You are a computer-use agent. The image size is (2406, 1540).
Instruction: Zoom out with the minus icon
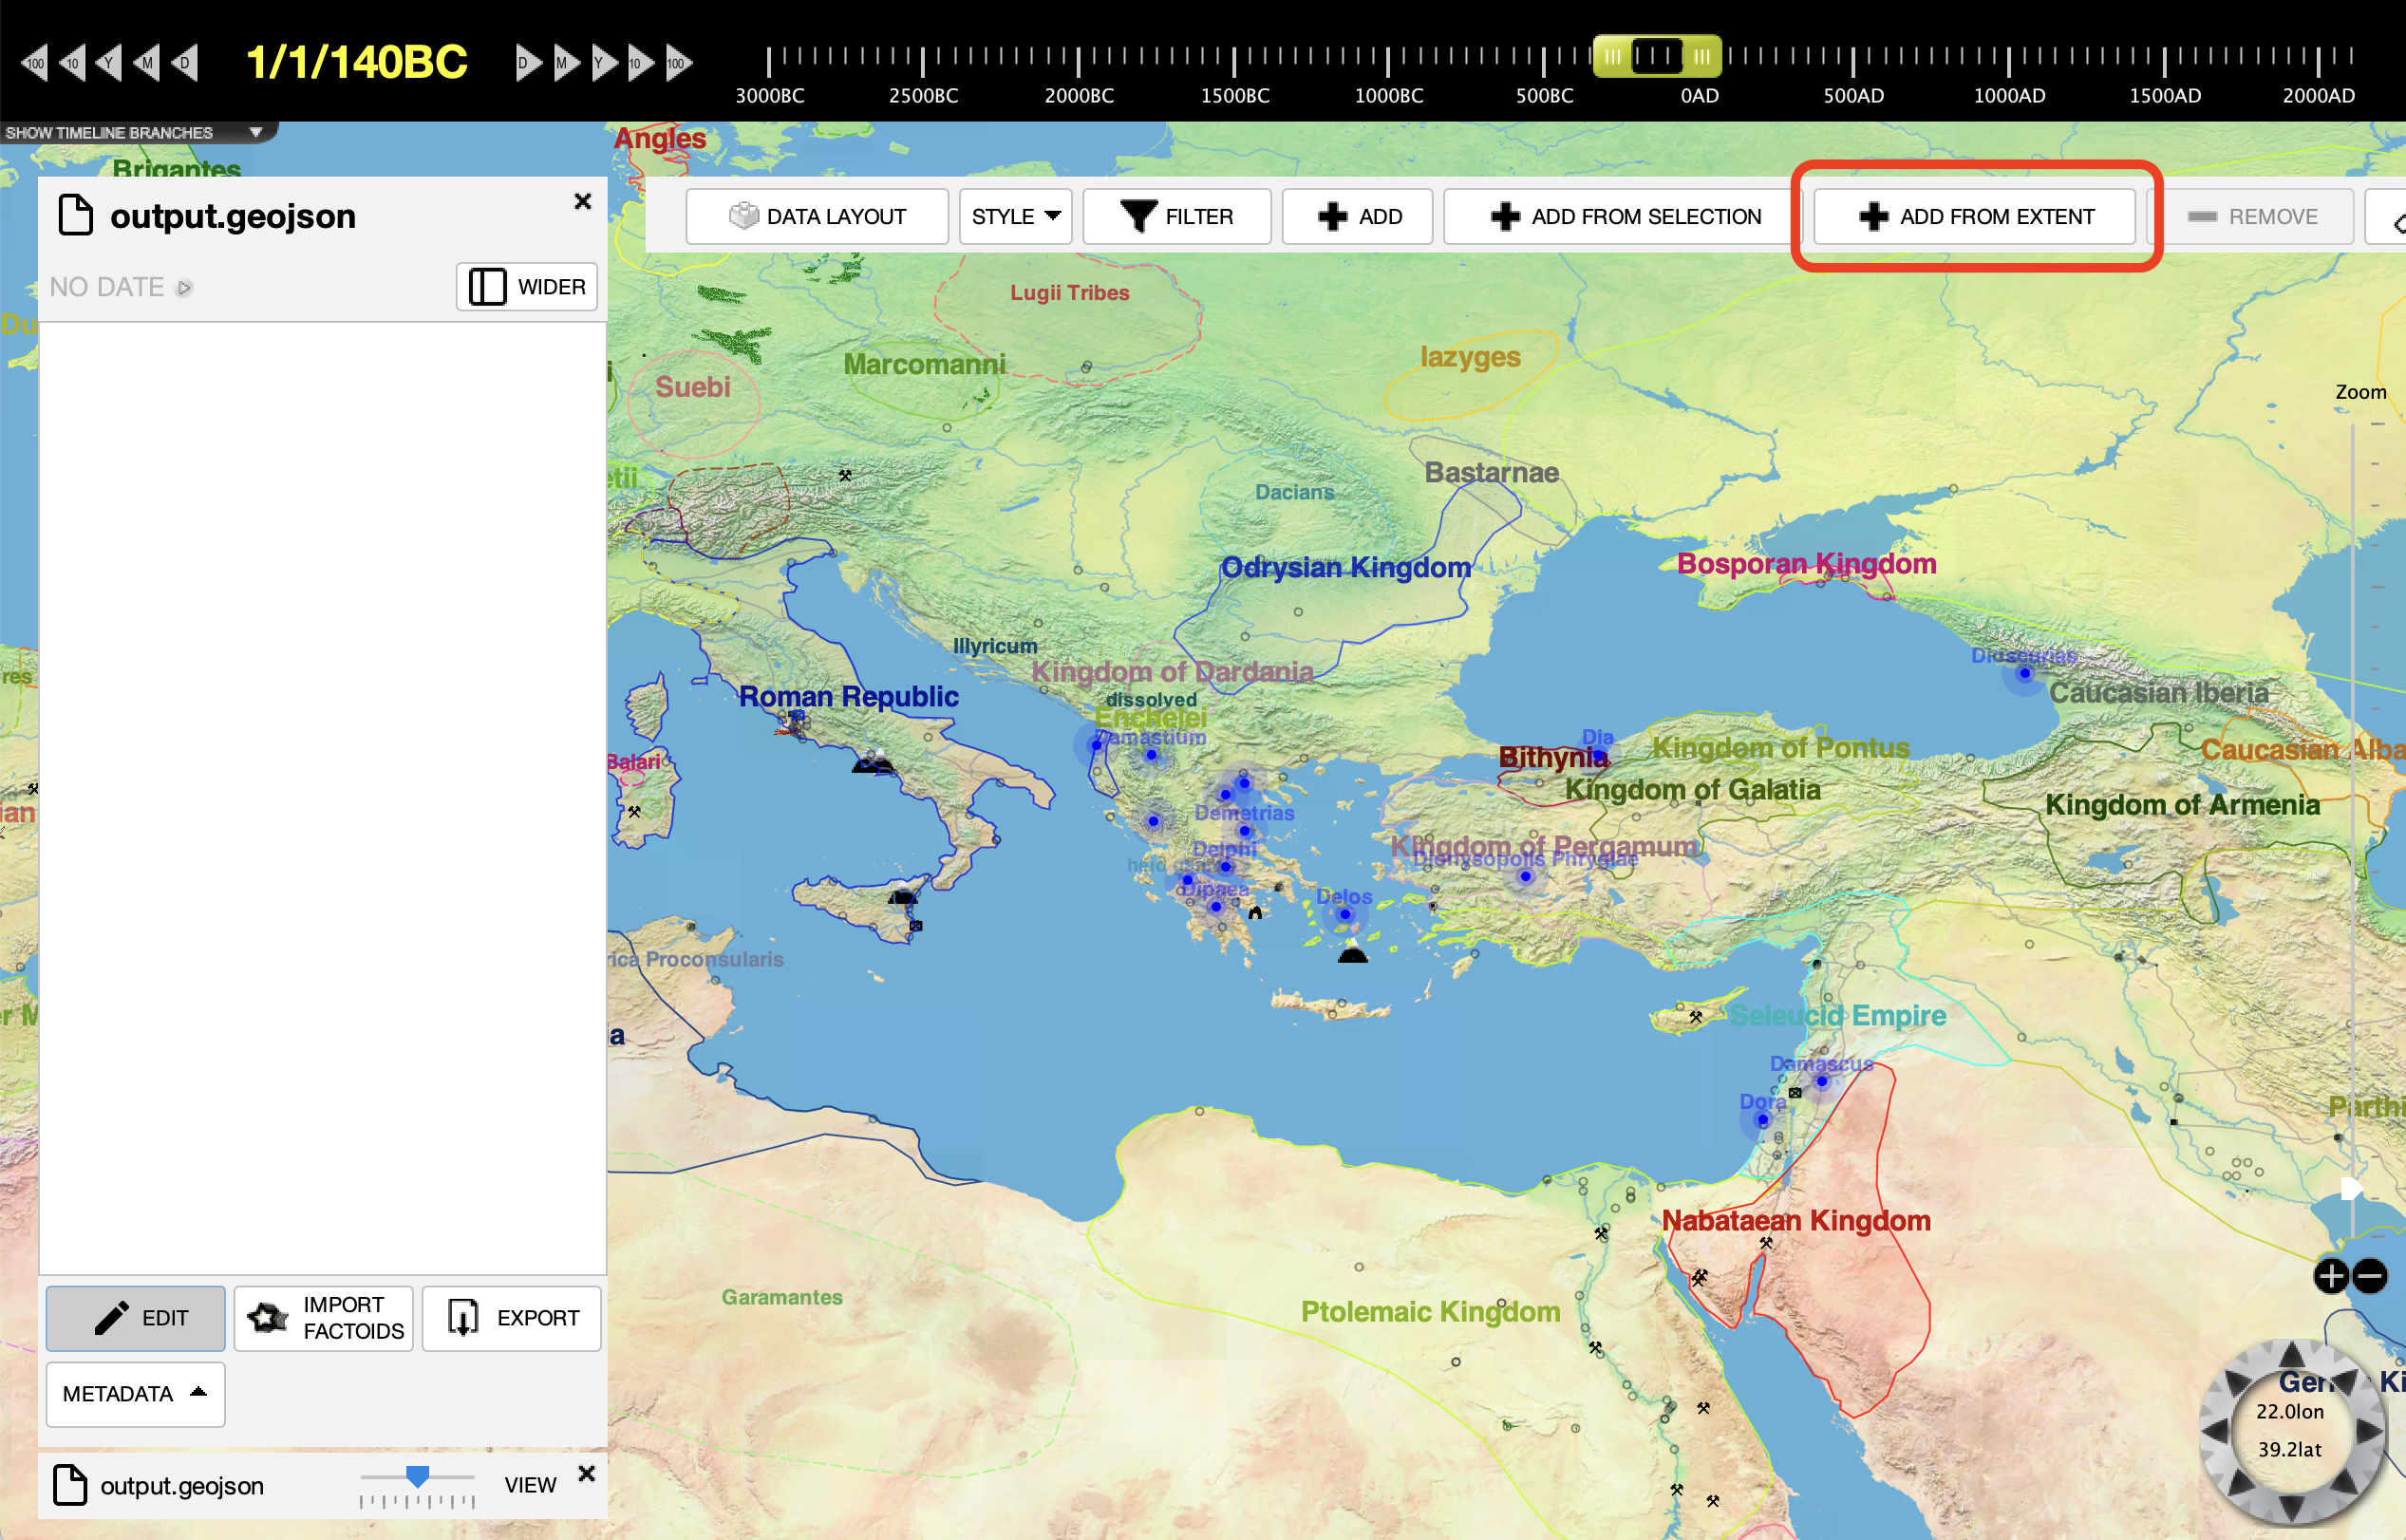click(2369, 1275)
